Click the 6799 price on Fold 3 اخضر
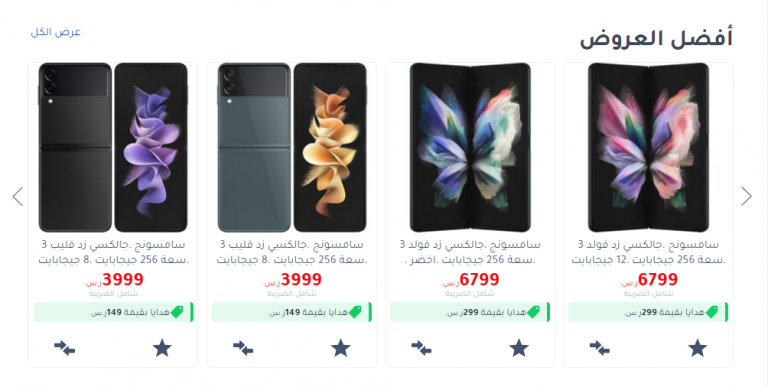This screenshot has height=387, width=768. click(x=470, y=280)
